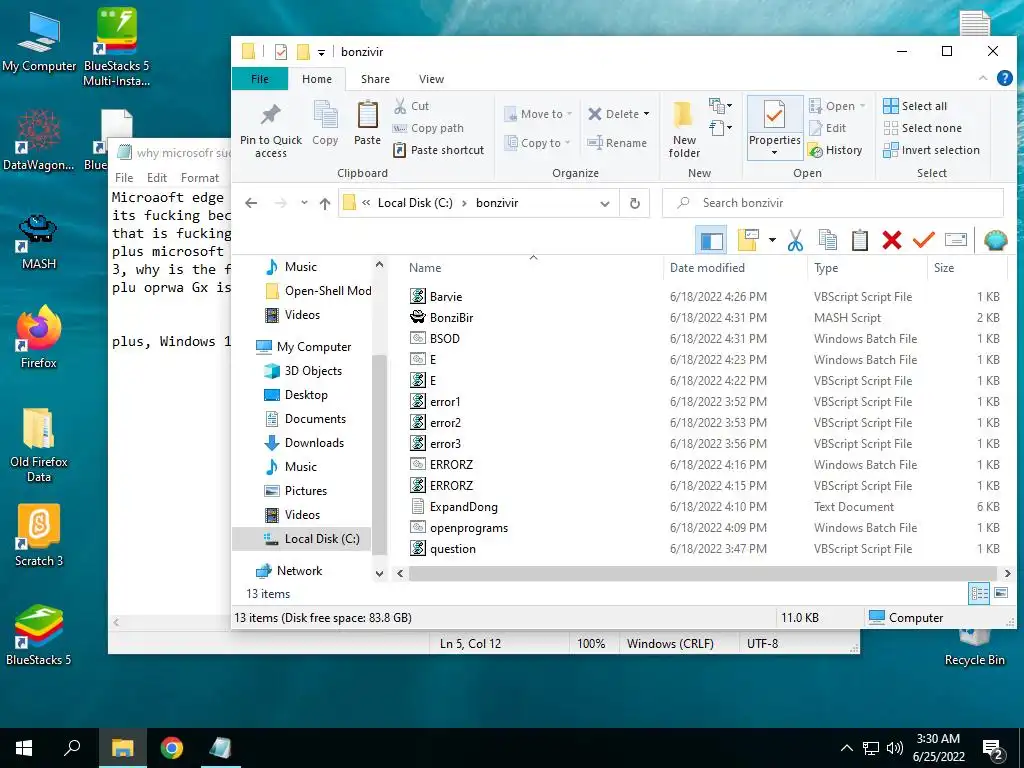Click Chrome in the taskbar
This screenshot has width=1024, height=768.
tap(172, 748)
